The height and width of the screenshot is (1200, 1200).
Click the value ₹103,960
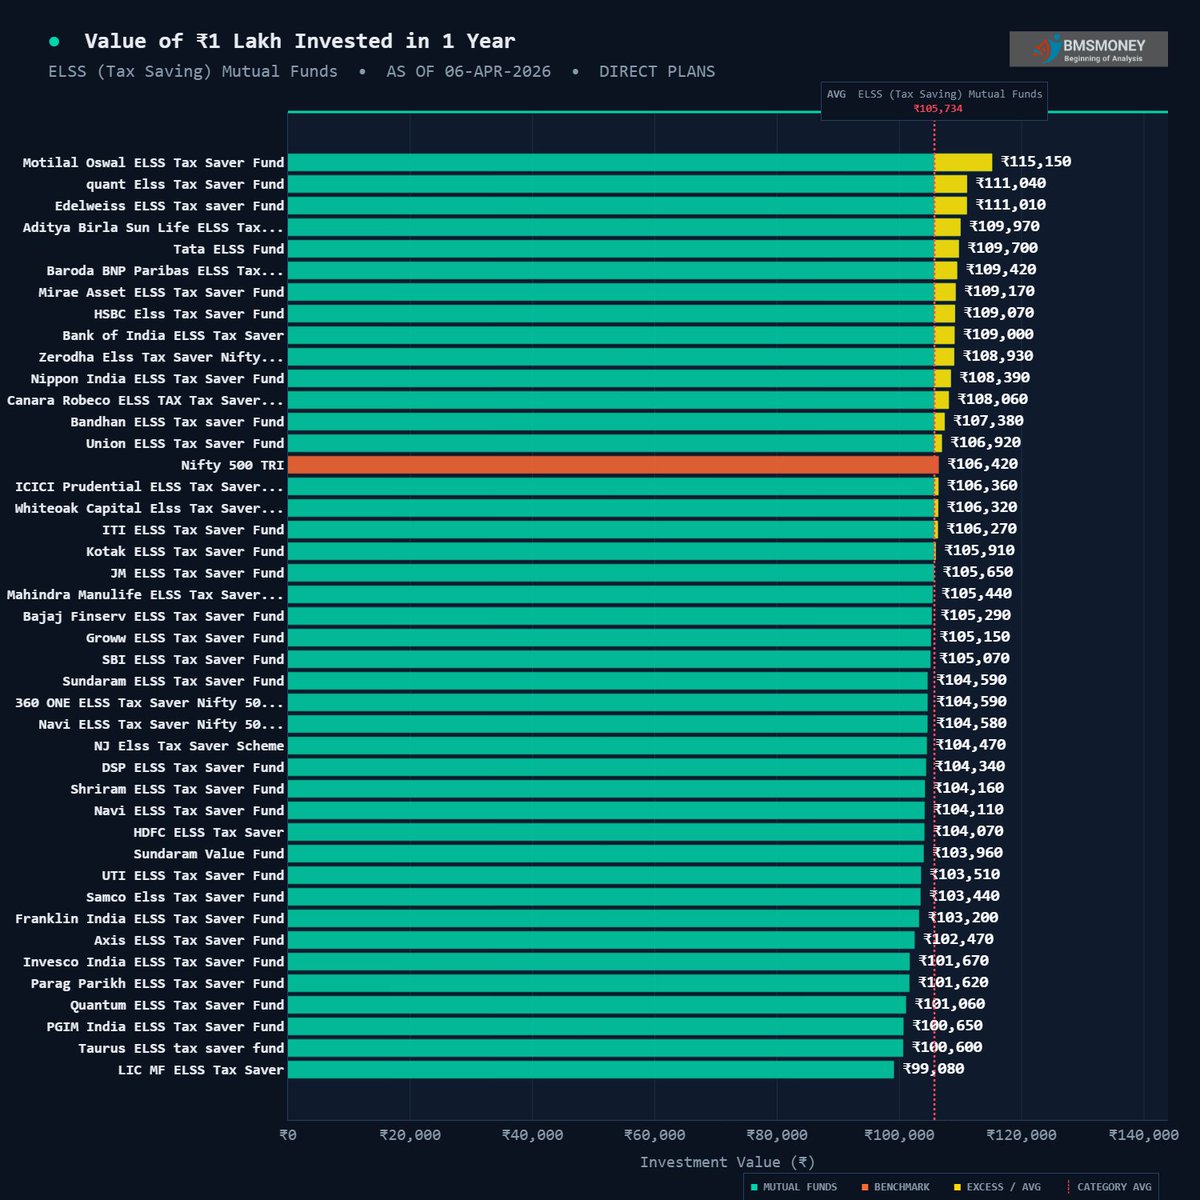point(968,853)
